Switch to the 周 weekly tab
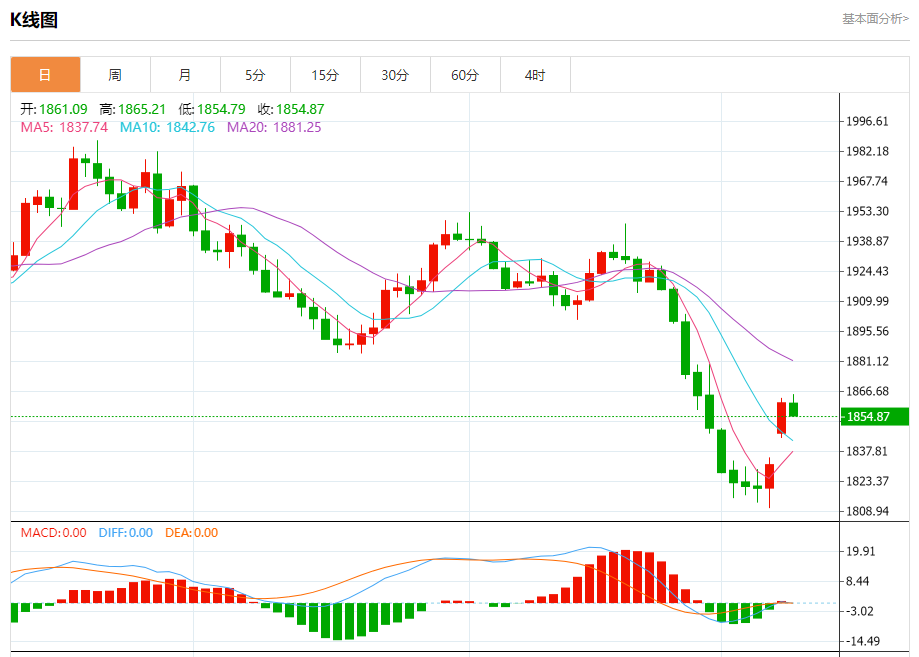This screenshot has height=657, width=919. point(115,74)
